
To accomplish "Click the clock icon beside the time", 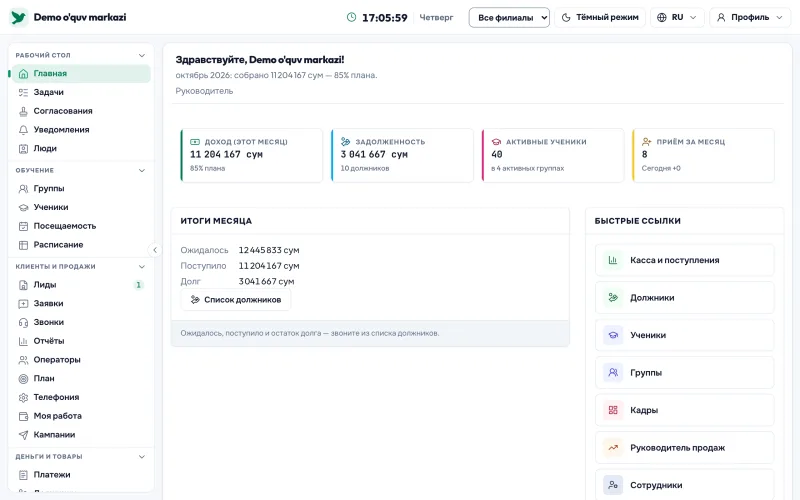I will click(x=352, y=17).
